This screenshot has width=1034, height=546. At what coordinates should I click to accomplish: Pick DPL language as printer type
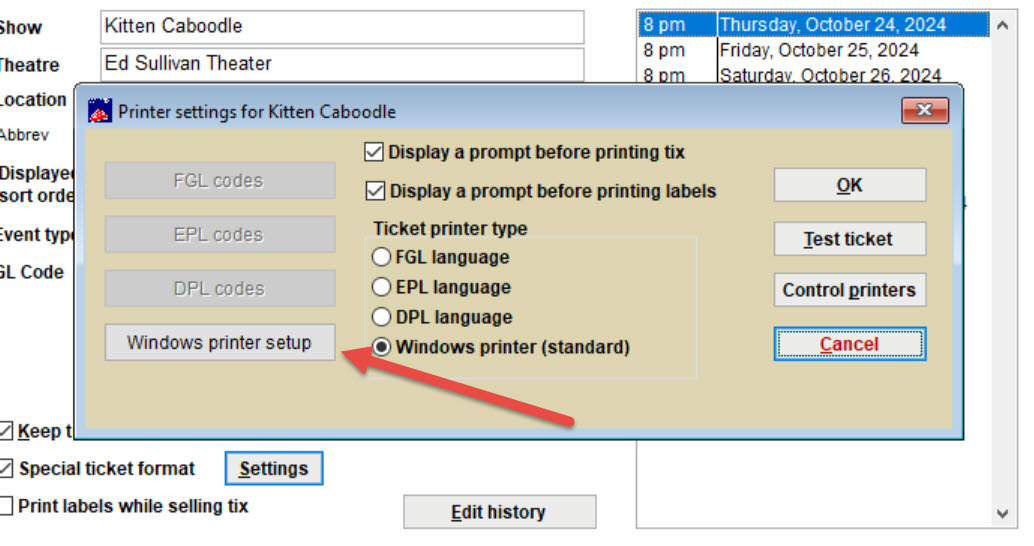click(x=381, y=317)
